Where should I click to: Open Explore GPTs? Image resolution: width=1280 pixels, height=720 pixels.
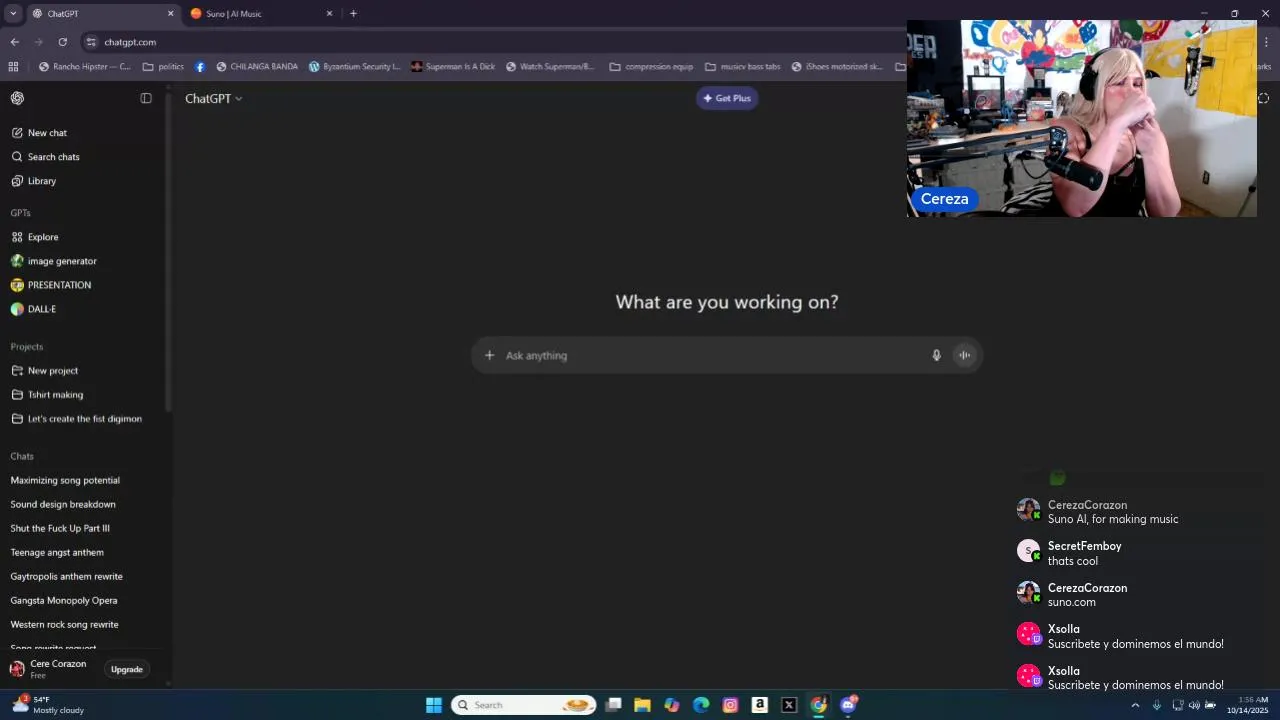tap(34, 237)
